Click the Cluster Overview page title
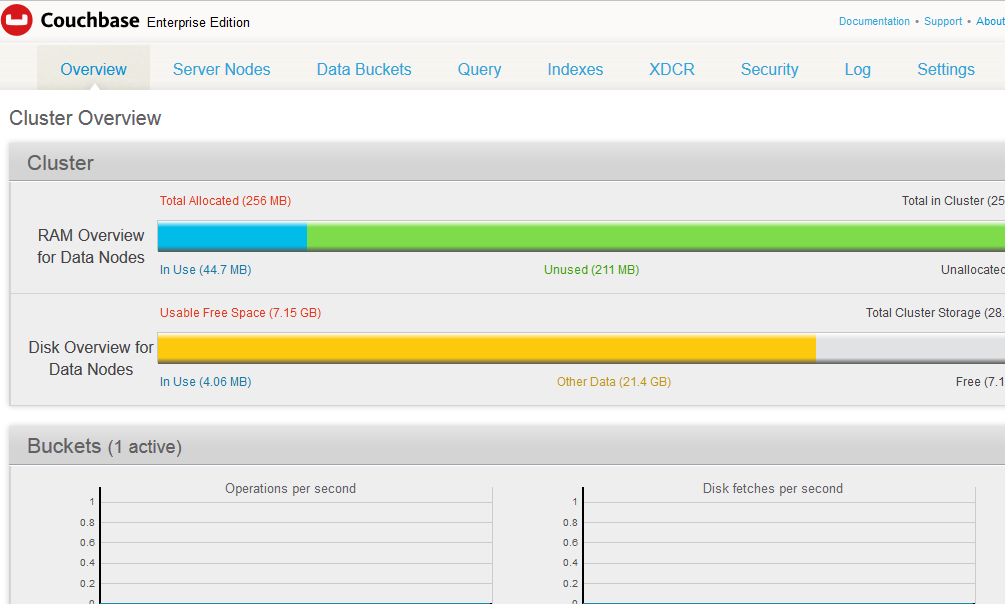Viewport: 1005px width, 604px height. [85, 118]
